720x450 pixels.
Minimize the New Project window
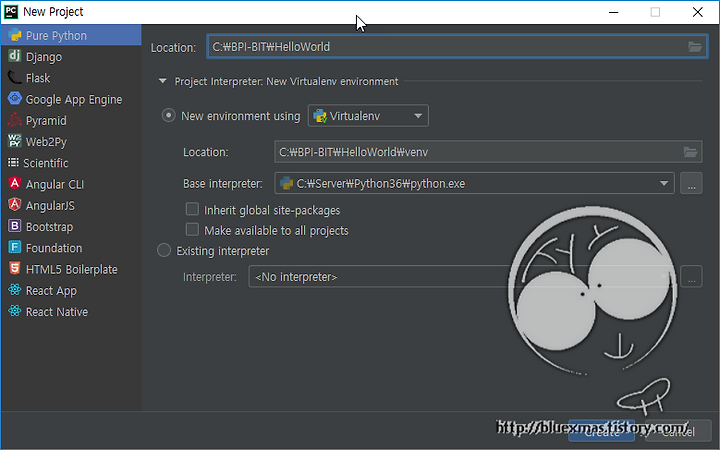tap(613, 12)
